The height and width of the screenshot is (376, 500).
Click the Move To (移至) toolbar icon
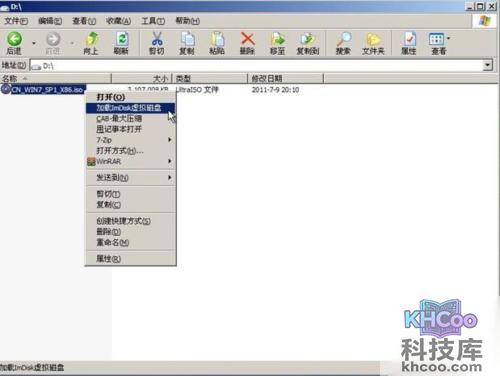[278, 39]
